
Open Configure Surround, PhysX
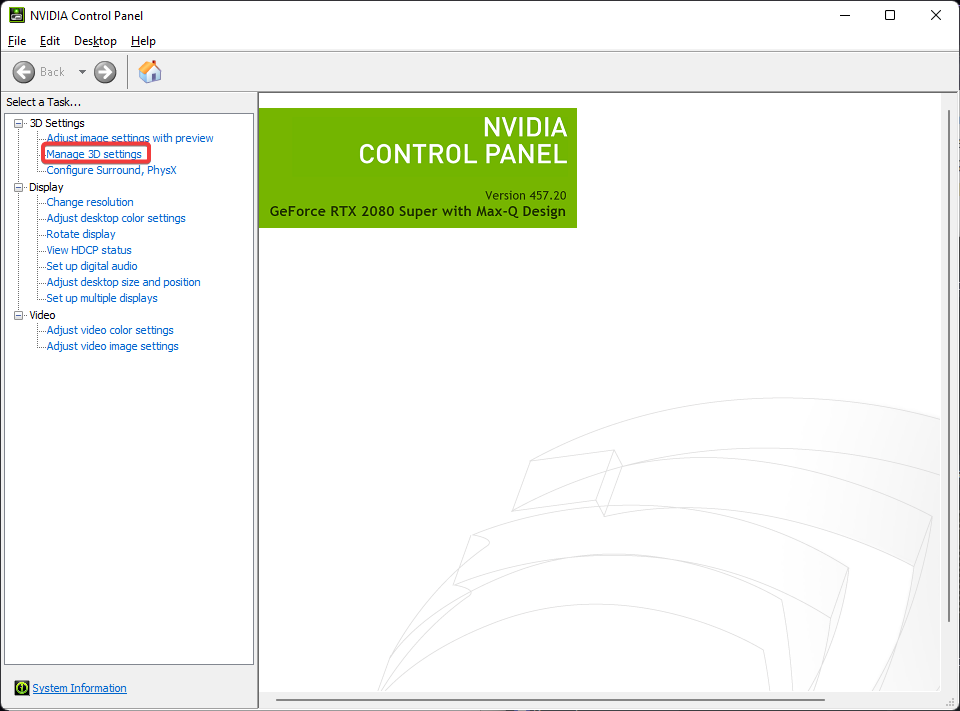tap(111, 170)
